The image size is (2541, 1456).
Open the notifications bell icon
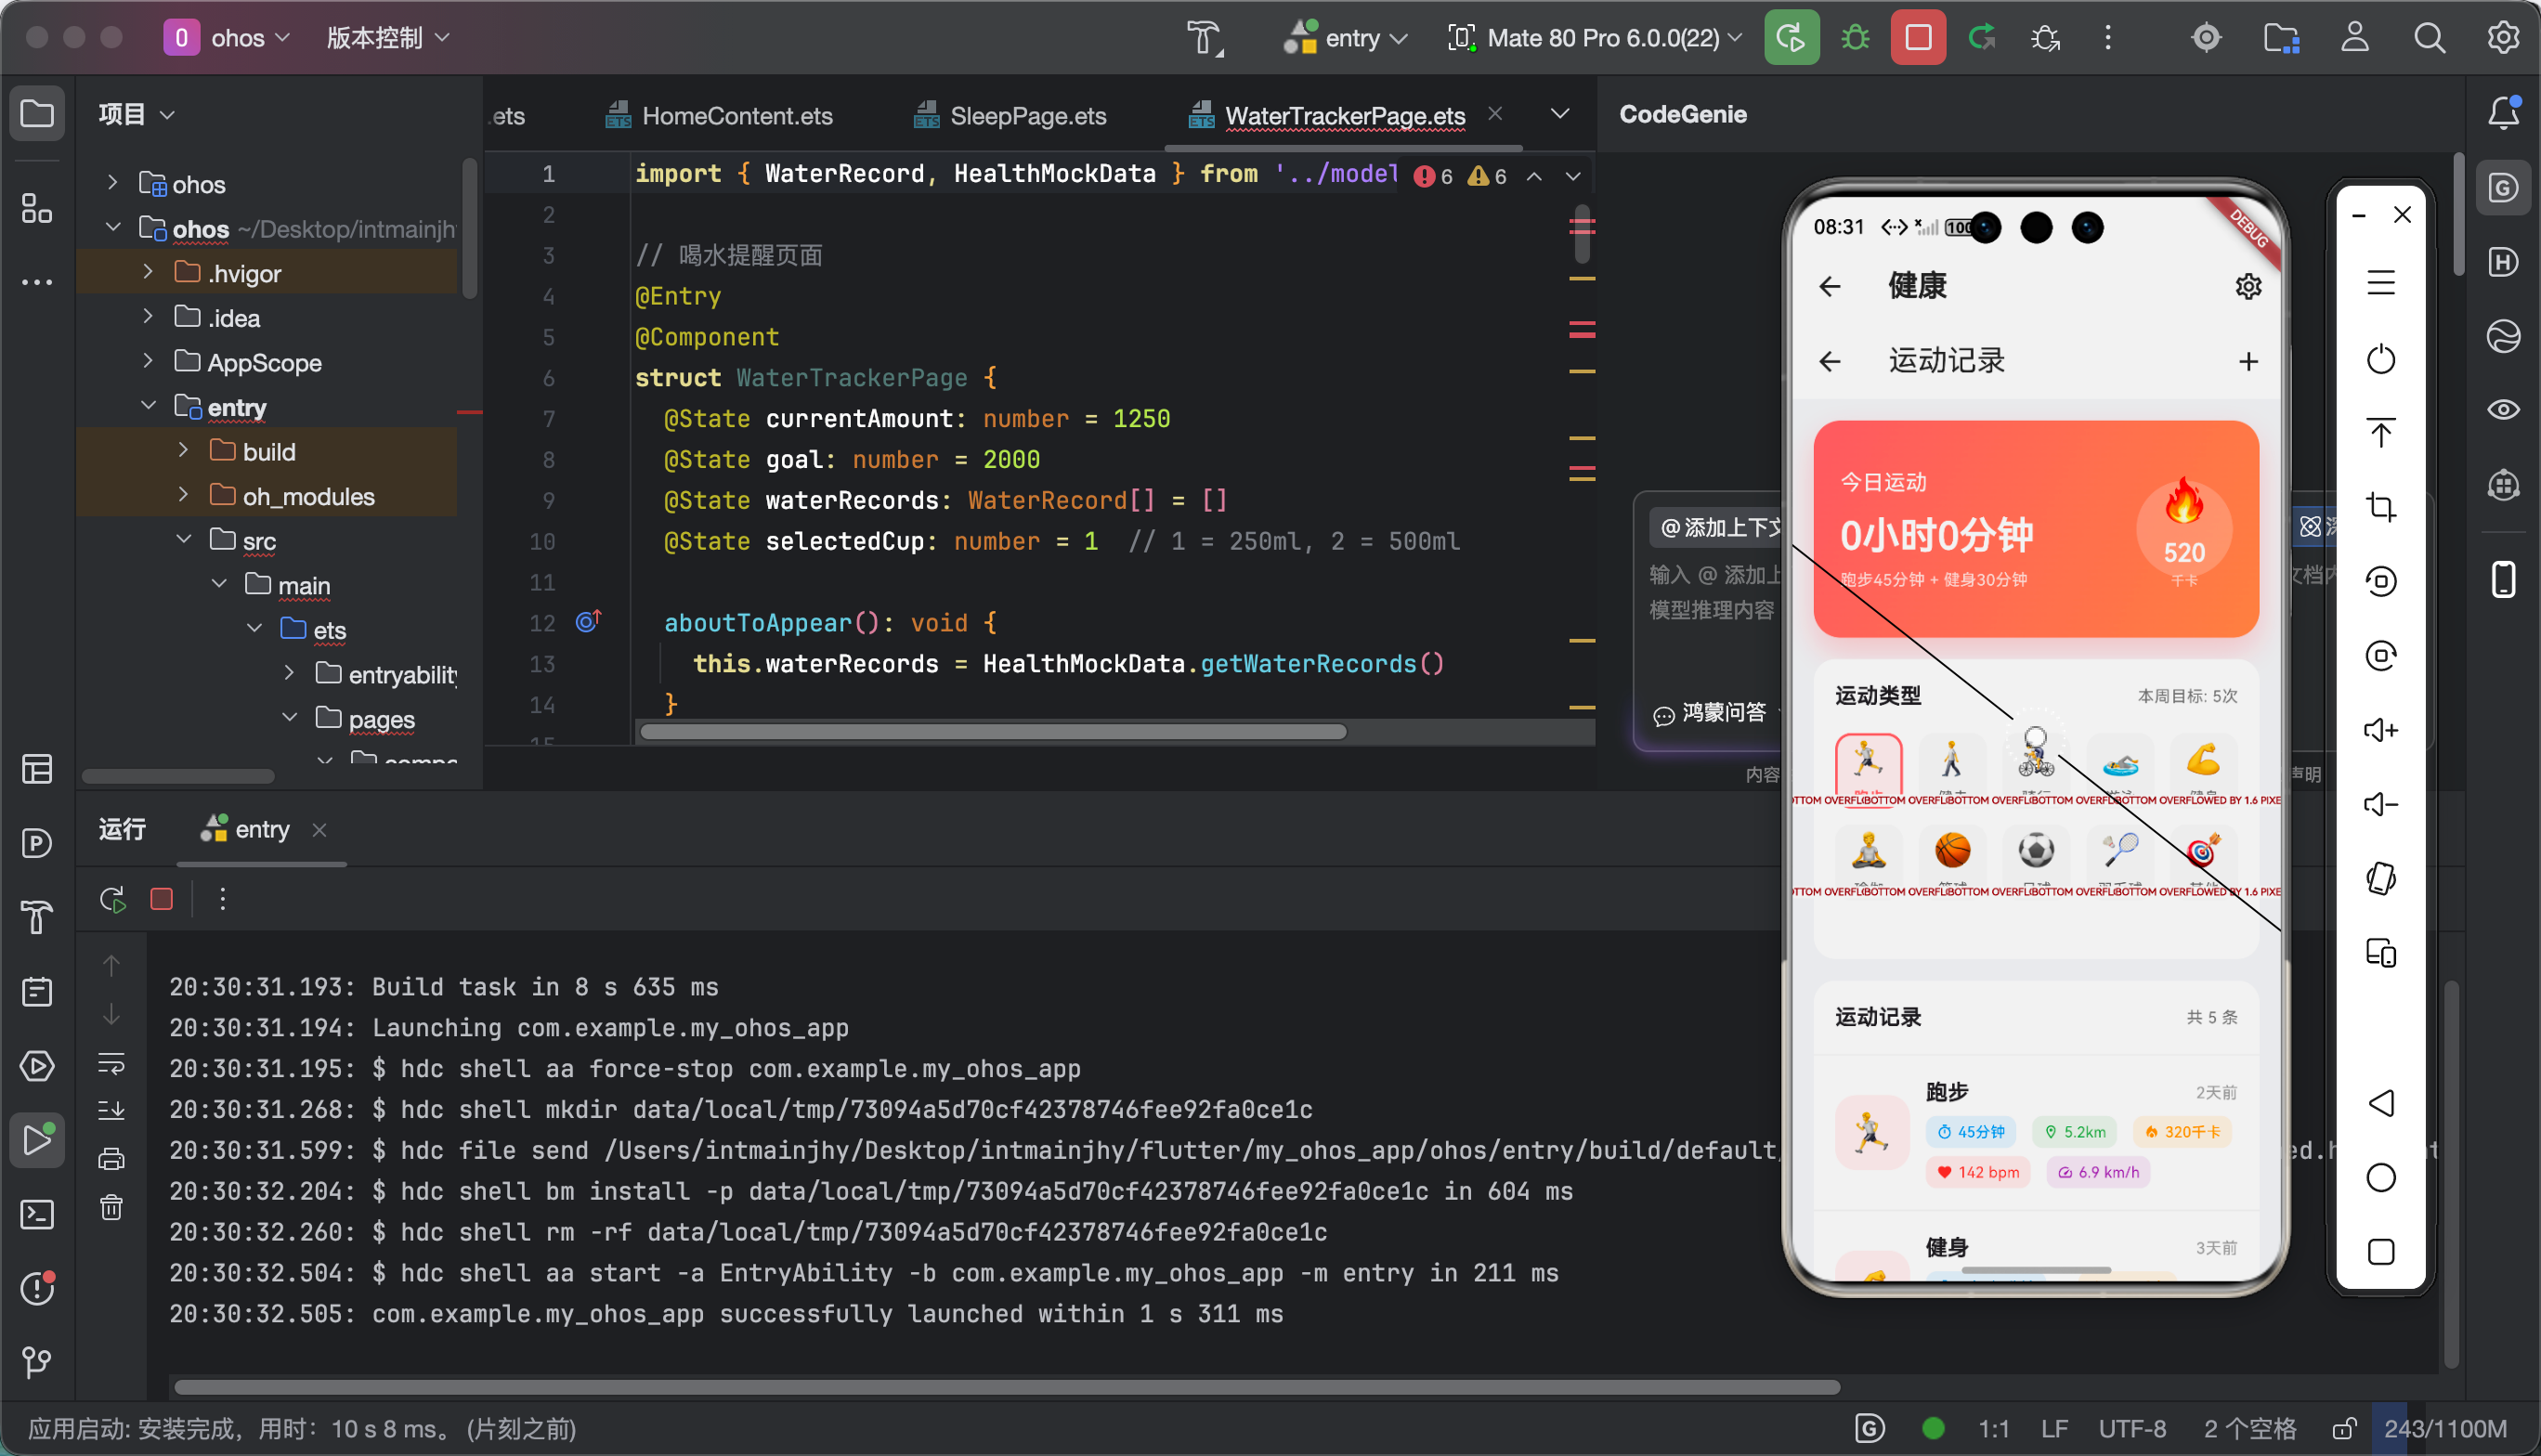pos(2503,113)
